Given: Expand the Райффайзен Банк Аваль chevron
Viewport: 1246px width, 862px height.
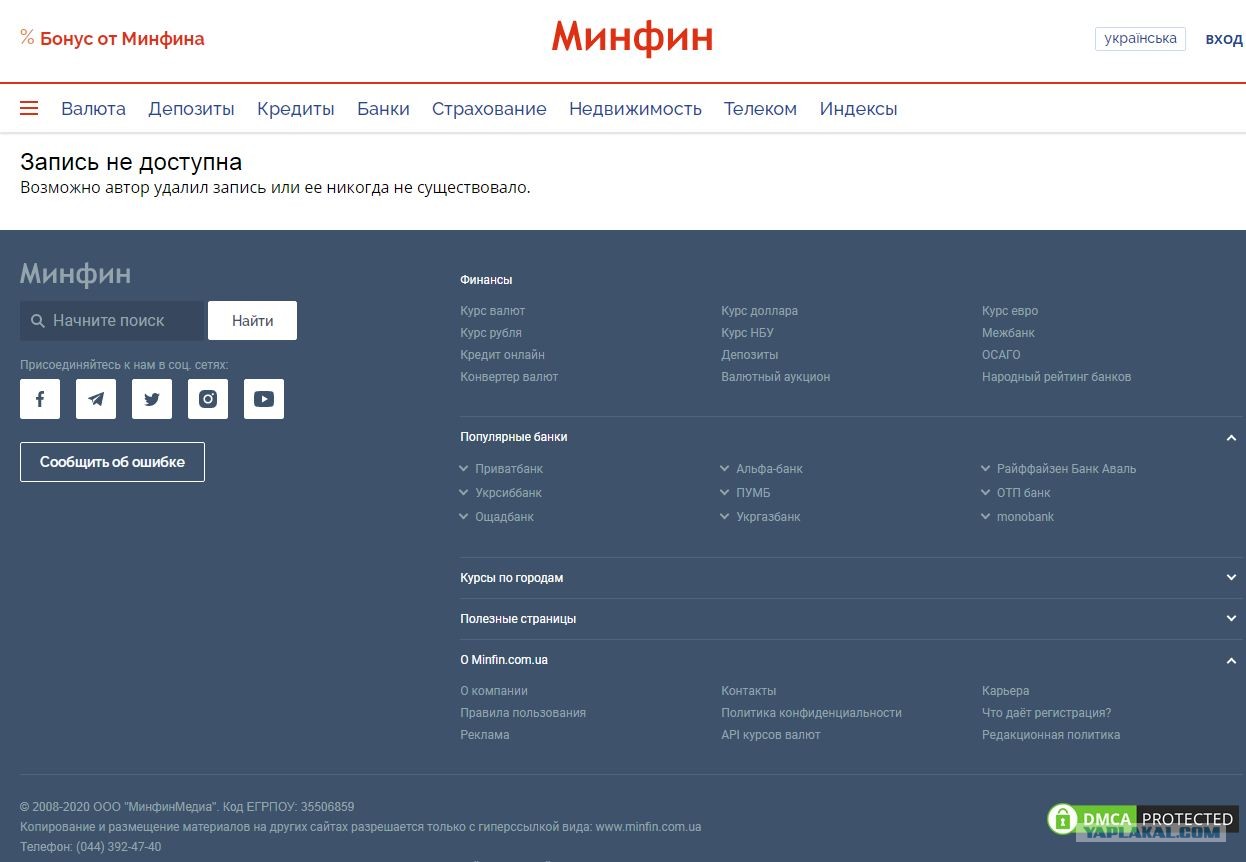Looking at the screenshot, I should (986, 468).
